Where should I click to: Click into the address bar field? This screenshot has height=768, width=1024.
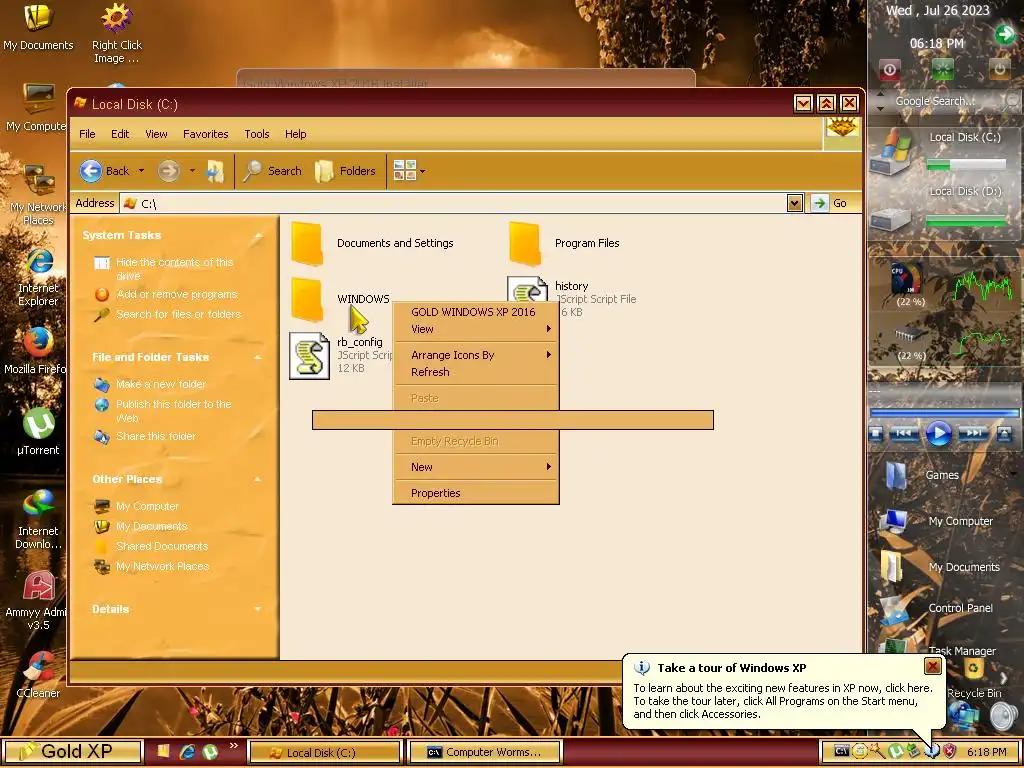click(453, 203)
